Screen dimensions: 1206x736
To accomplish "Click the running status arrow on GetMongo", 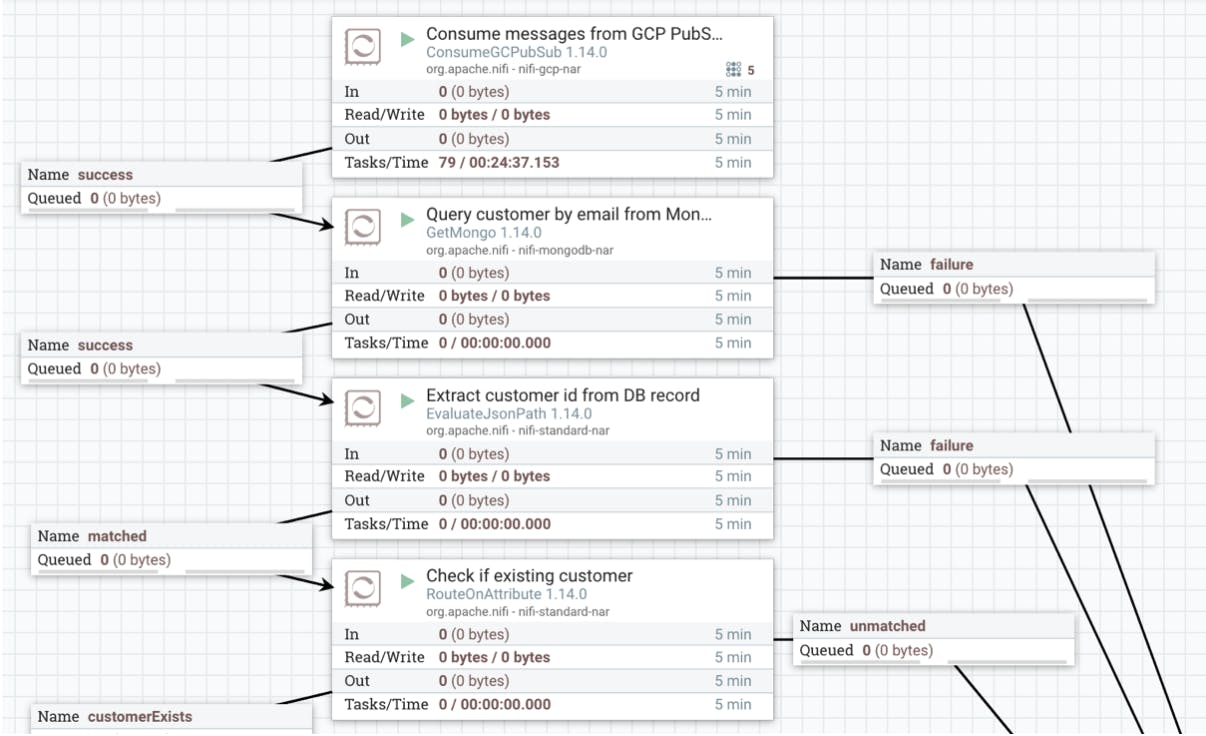I will pos(408,220).
